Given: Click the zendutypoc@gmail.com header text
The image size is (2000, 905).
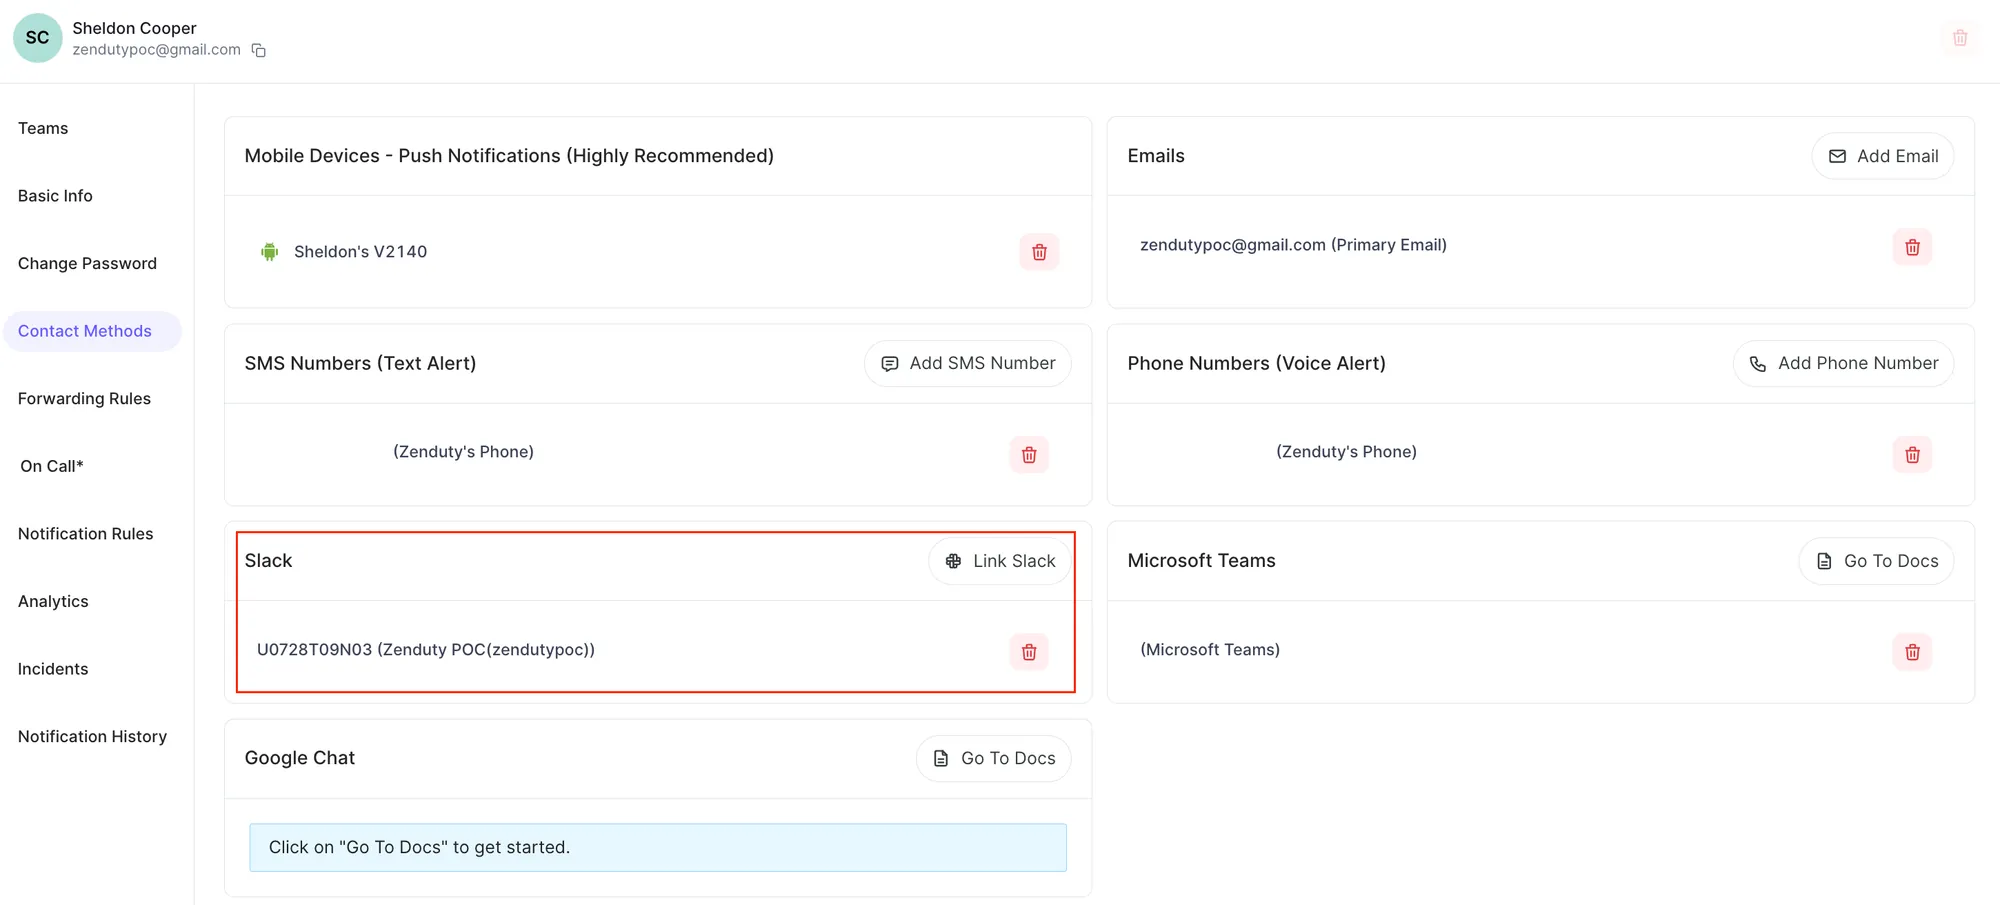Looking at the screenshot, I should [156, 50].
